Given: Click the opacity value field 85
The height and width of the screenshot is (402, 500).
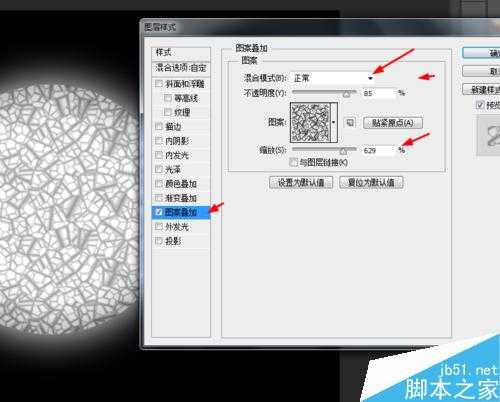Looking at the screenshot, I should (x=379, y=93).
